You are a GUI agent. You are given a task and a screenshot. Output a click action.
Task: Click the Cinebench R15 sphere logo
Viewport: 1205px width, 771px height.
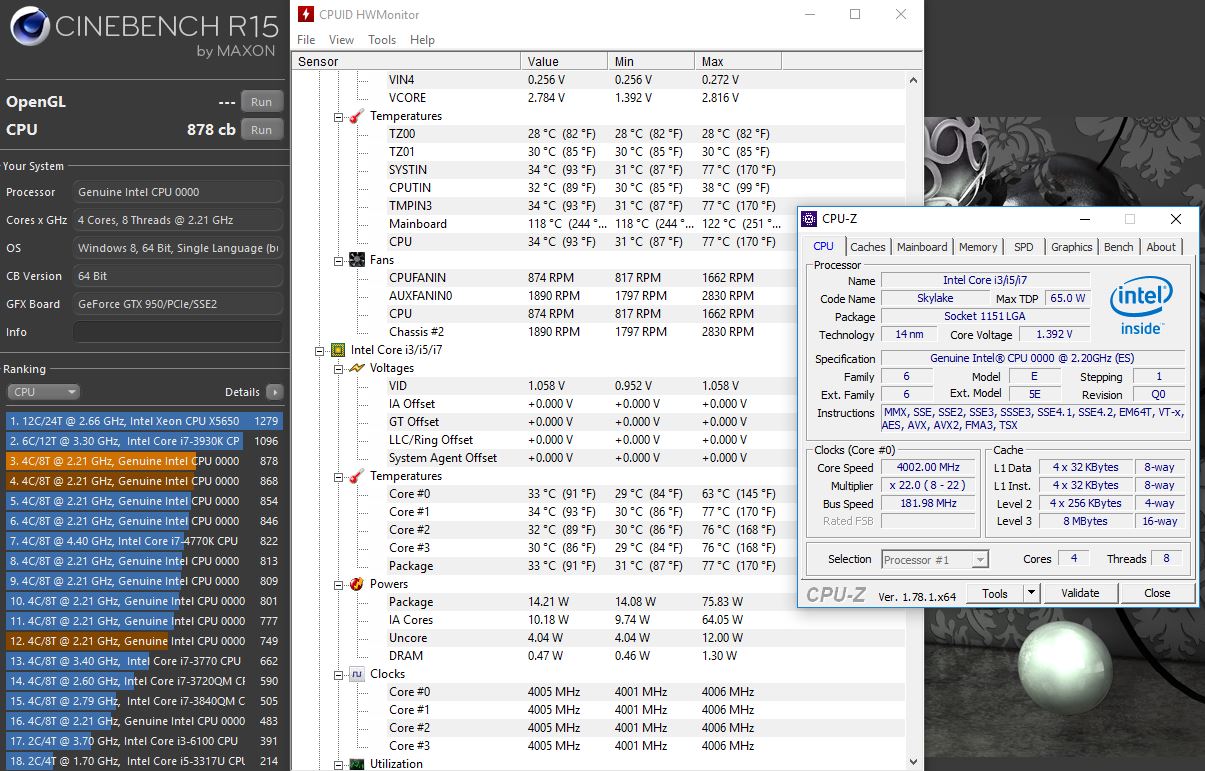tap(30, 27)
